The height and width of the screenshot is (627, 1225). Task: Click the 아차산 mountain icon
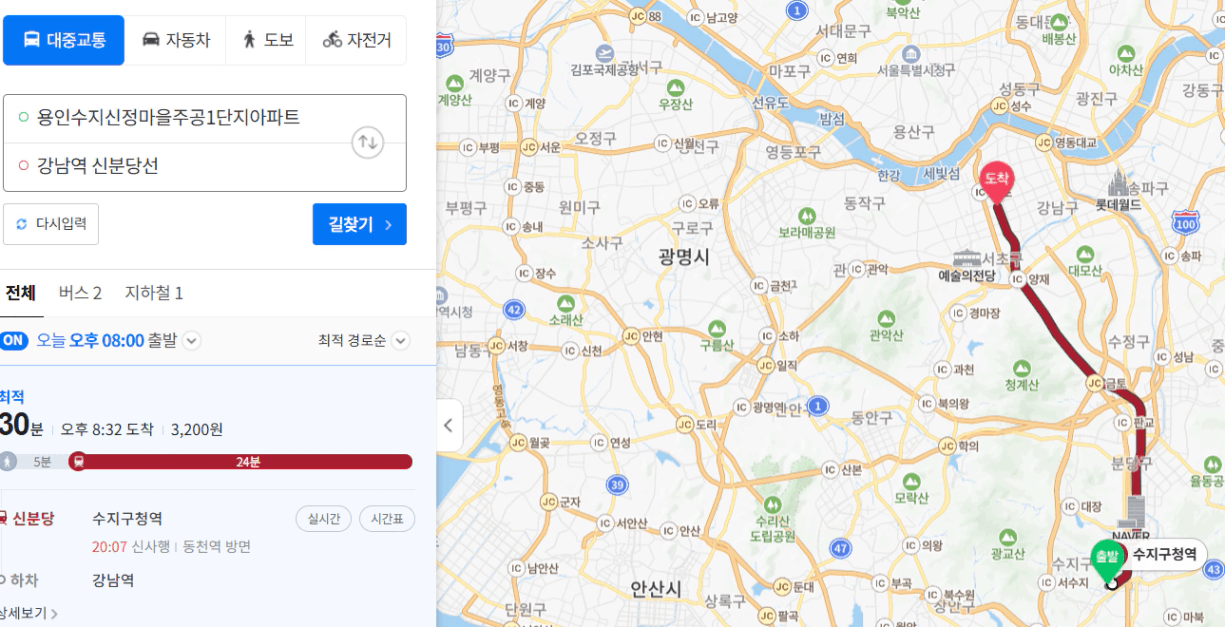pos(1125,53)
